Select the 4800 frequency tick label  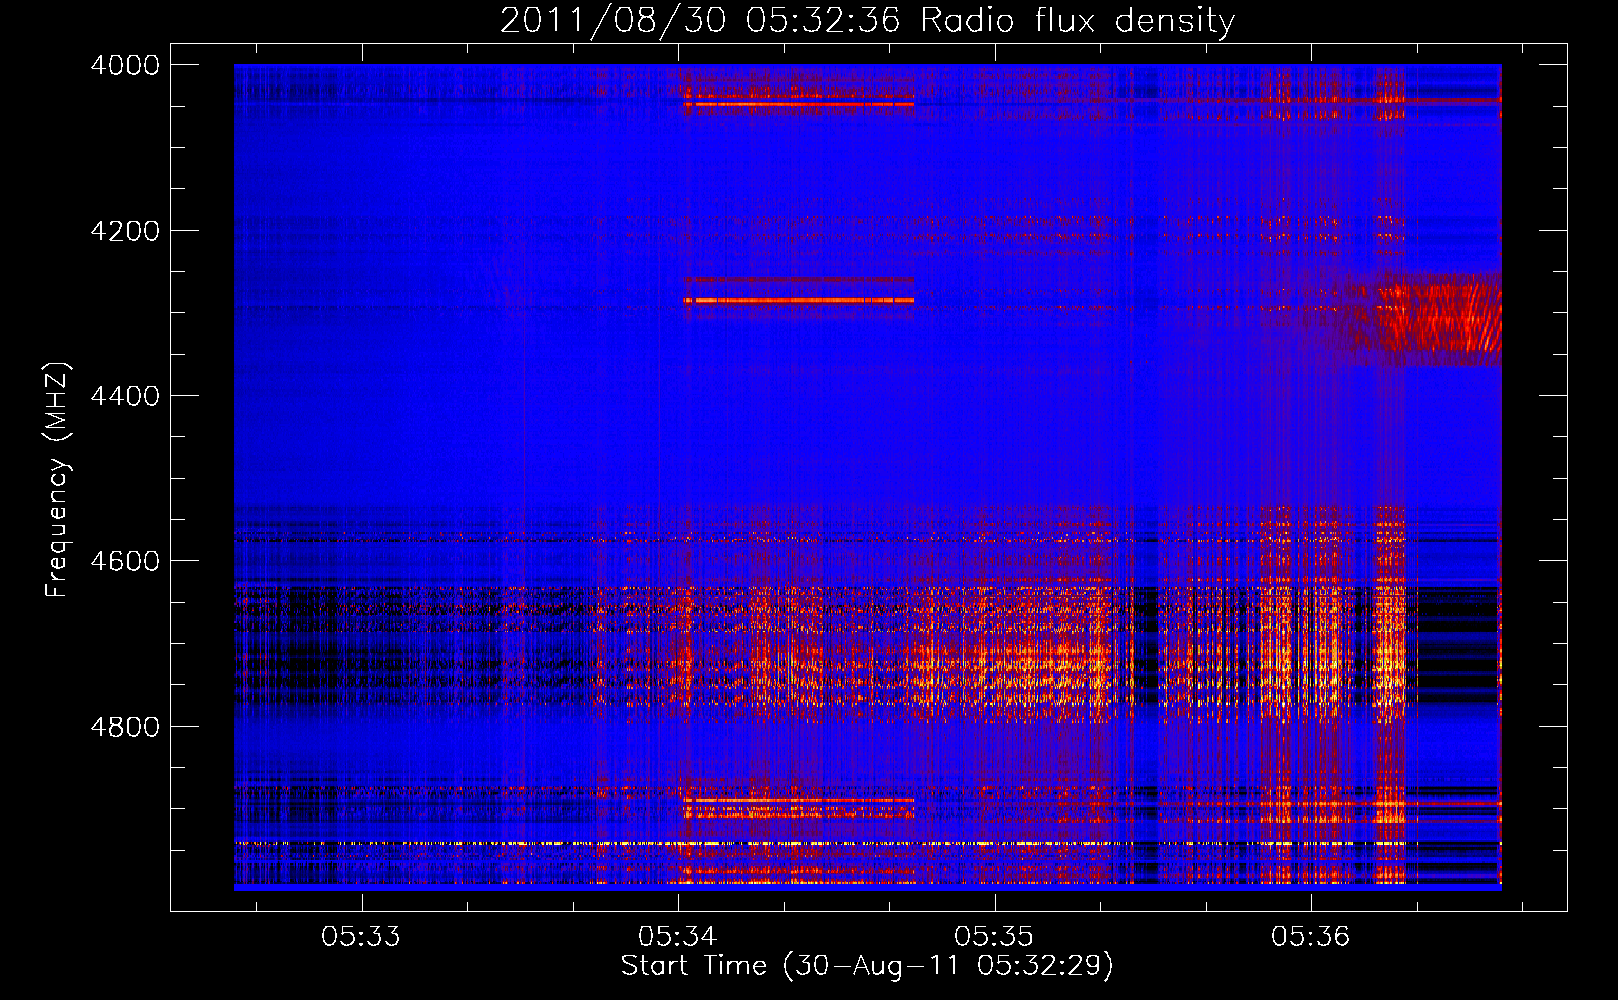125,727
